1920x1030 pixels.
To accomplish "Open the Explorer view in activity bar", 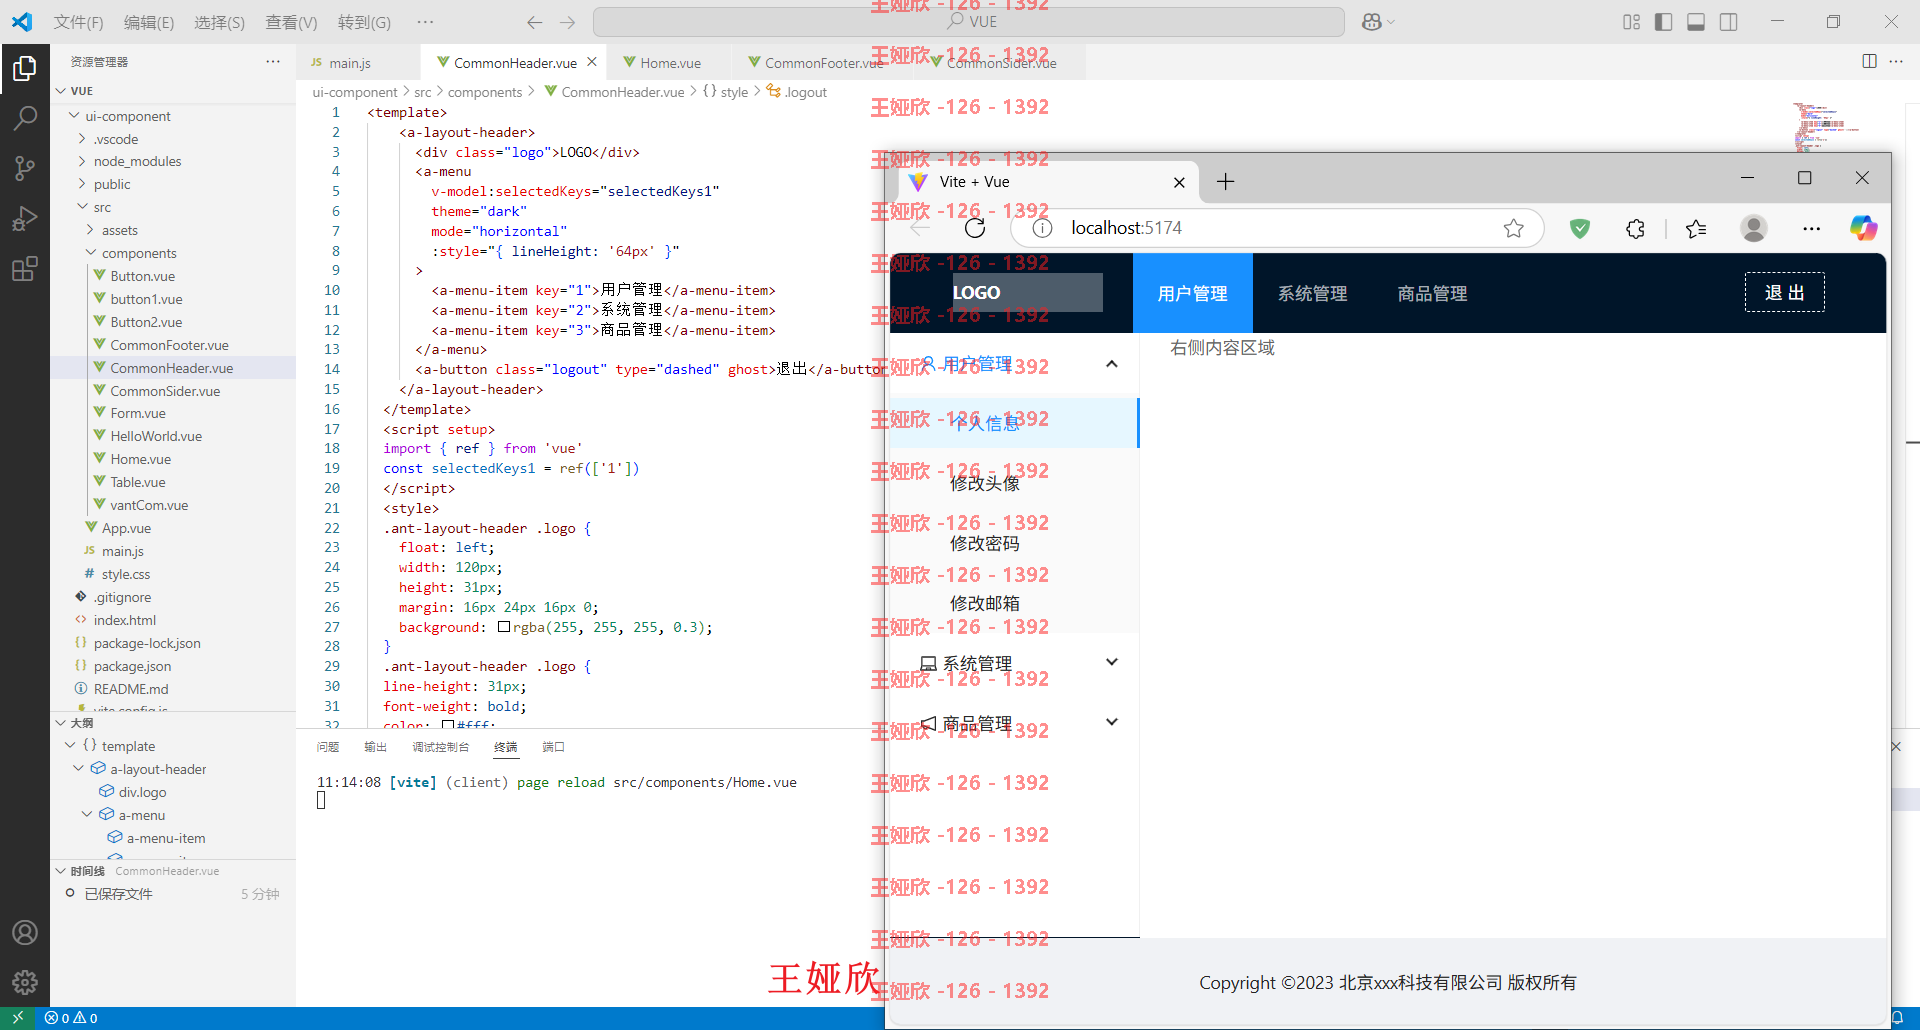I will 25,68.
